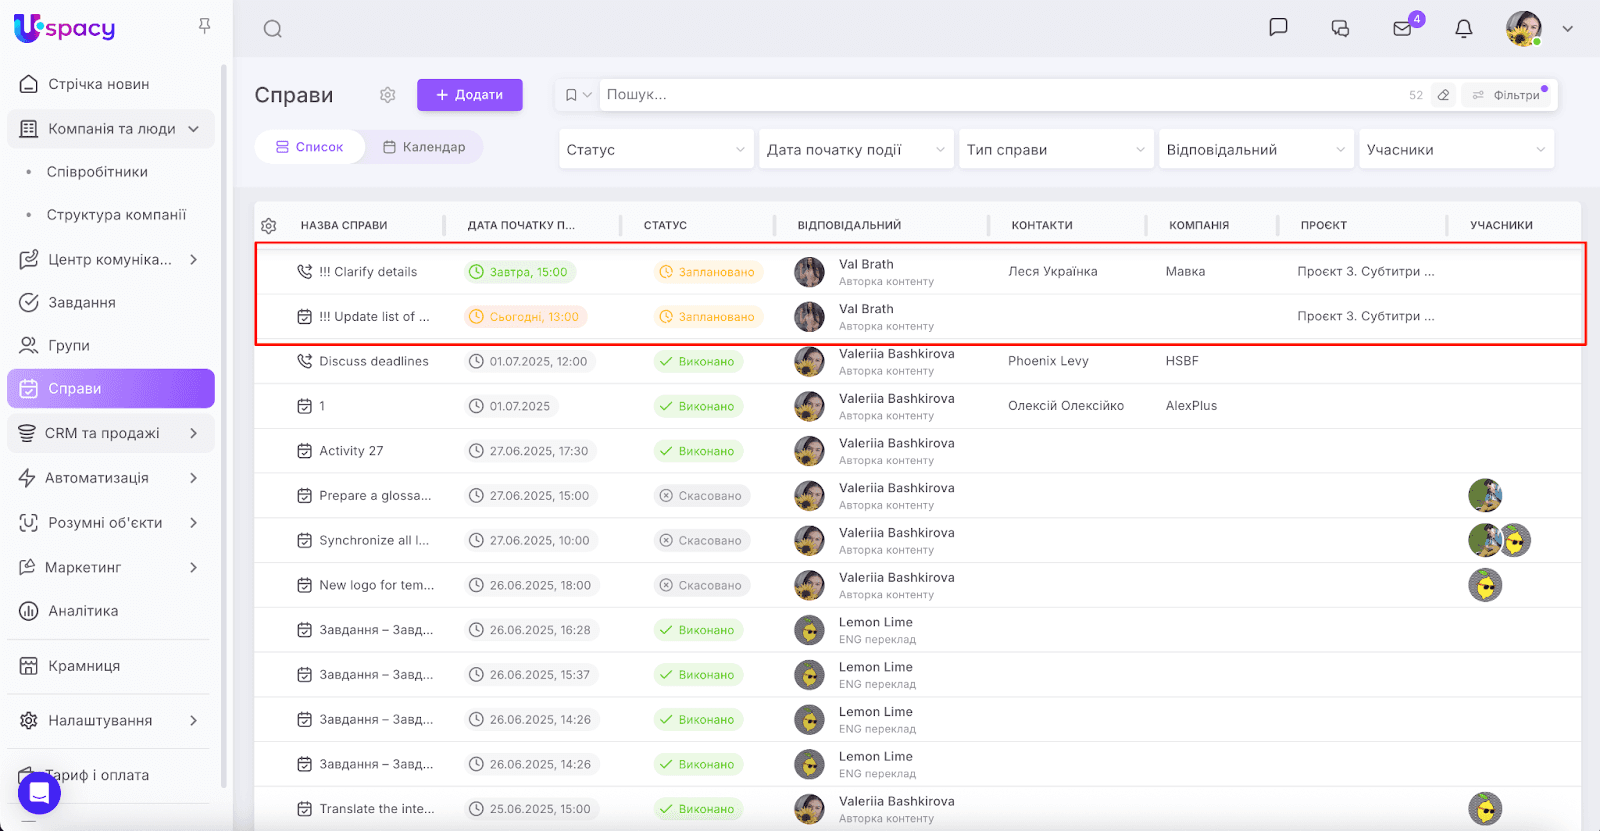Open Завдання in the sidebar
Screen dimensions: 1600x831
(82, 302)
